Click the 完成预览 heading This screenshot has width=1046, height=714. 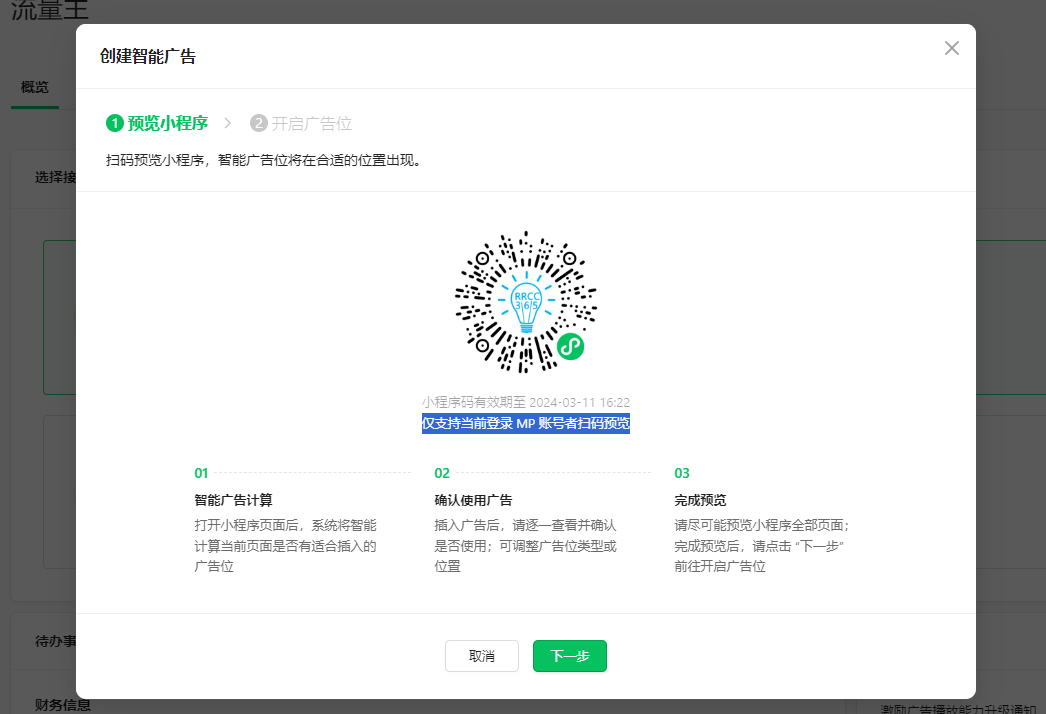point(700,500)
